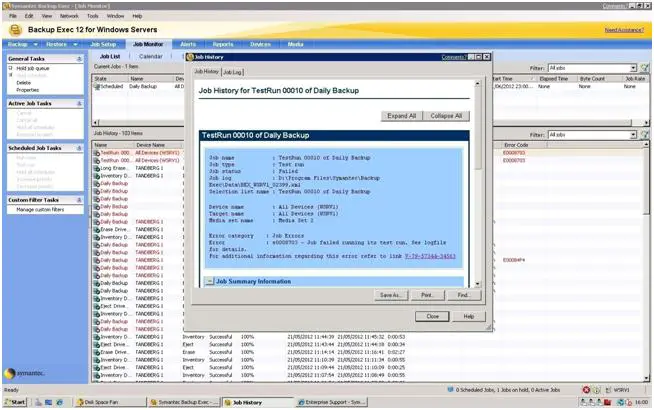Click the failed TestRun job icon in history
654x410 pixels.
click(x=96, y=153)
